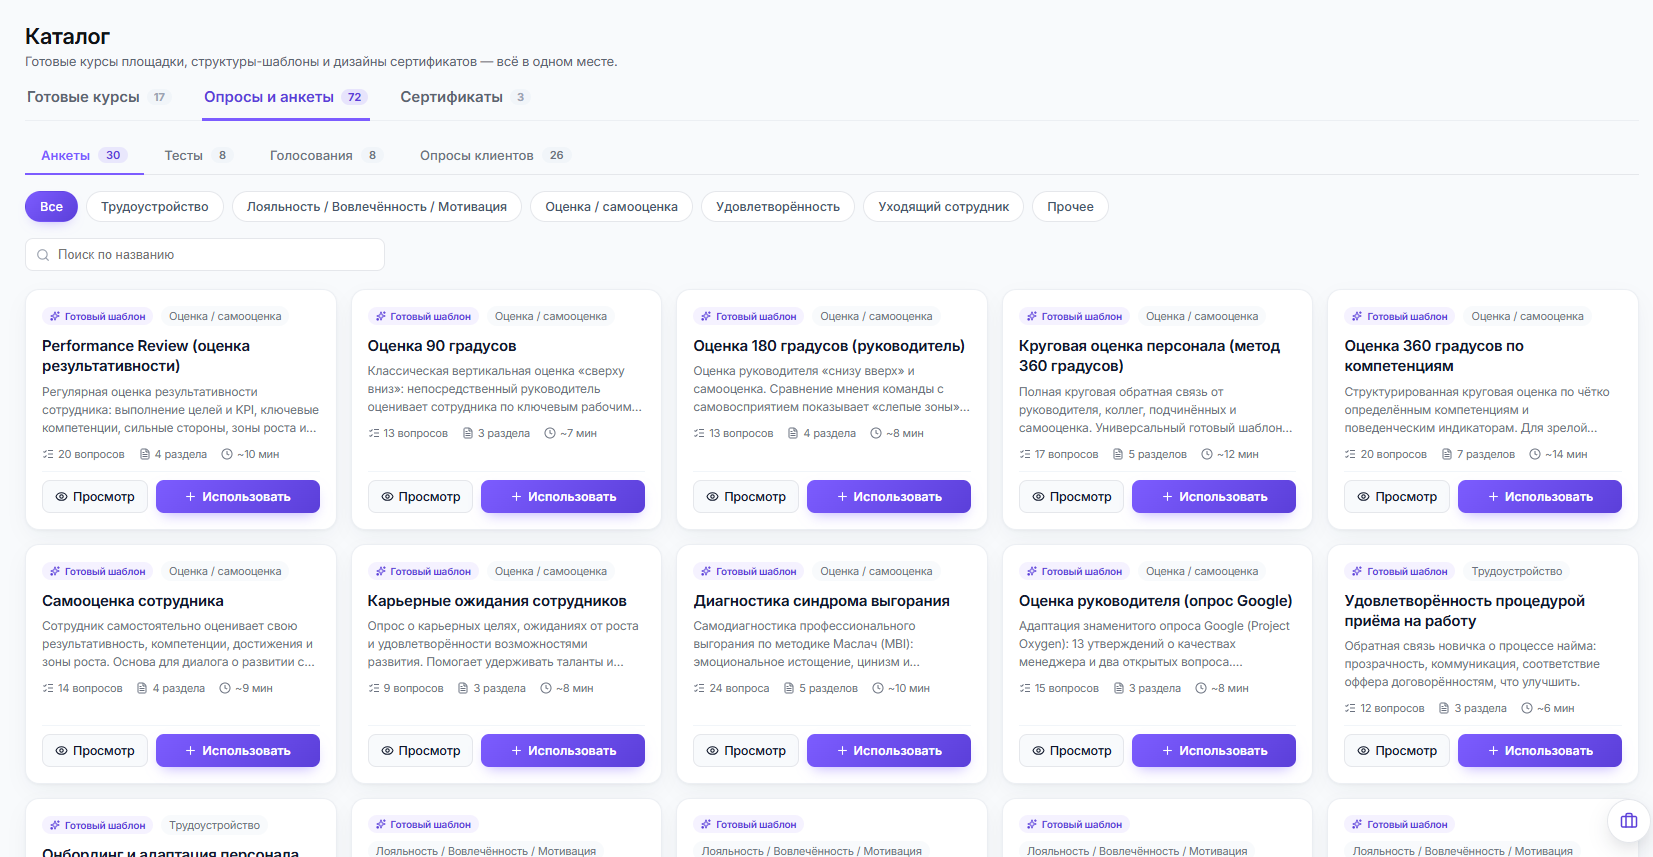Click Карьерные ожидания сотрудников title
Image resolution: width=1653 pixels, height=857 pixels.
[x=497, y=601]
